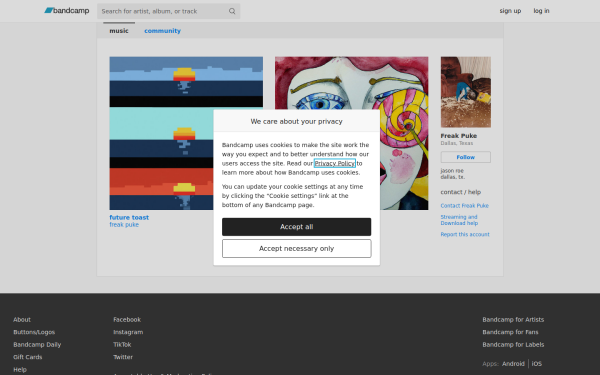Click Report this account

coord(465,234)
